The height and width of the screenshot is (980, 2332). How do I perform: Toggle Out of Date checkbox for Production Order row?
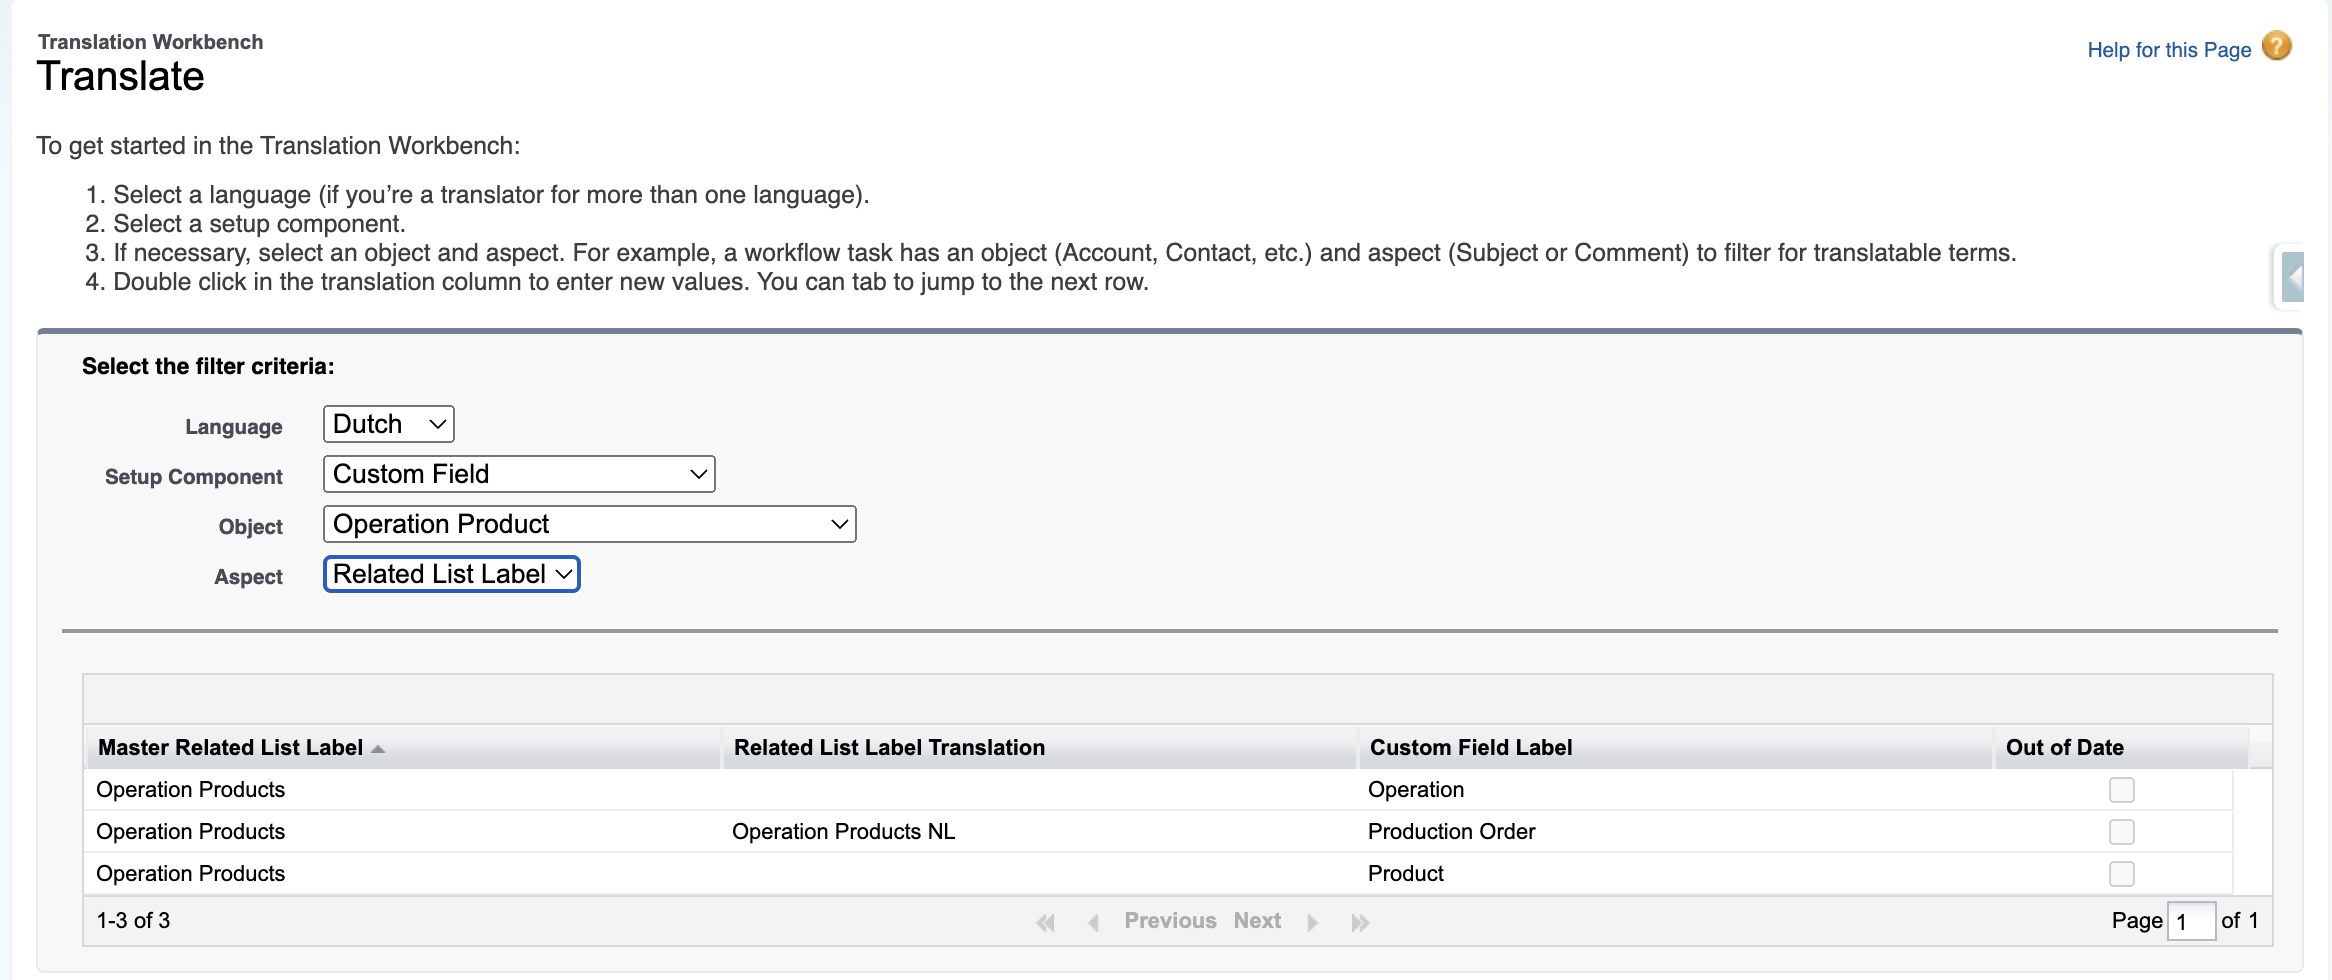coord(2121,832)
